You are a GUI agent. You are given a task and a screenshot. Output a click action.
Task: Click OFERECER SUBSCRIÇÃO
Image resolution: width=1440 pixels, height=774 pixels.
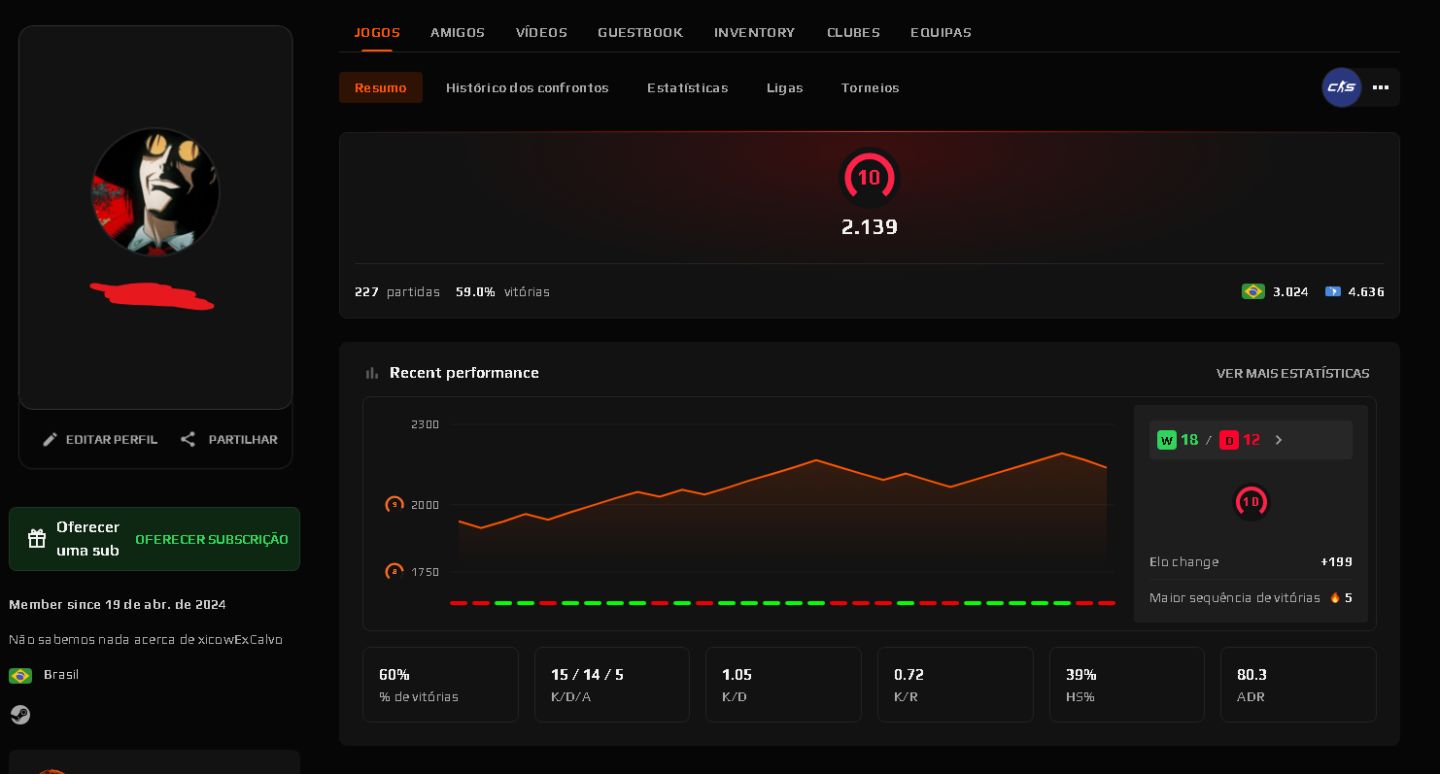[x=211, y=539]
